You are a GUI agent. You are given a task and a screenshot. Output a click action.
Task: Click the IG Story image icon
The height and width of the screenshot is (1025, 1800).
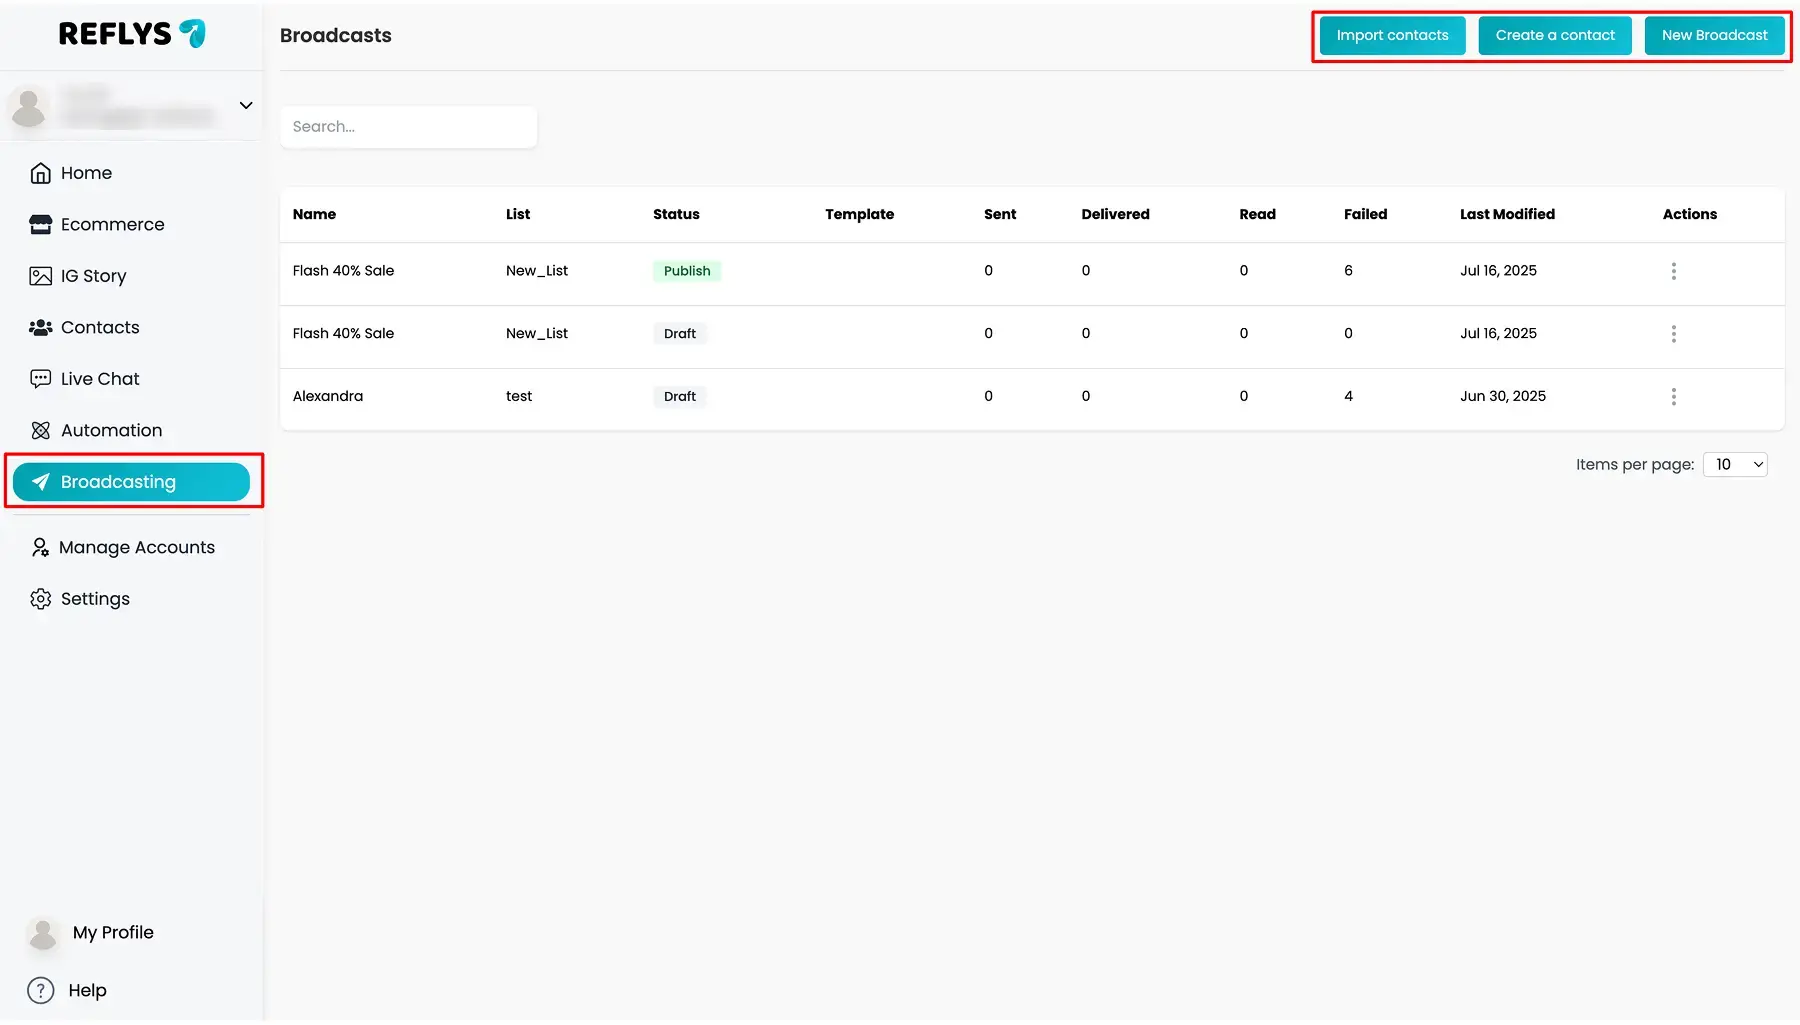(x=40, y=276)
